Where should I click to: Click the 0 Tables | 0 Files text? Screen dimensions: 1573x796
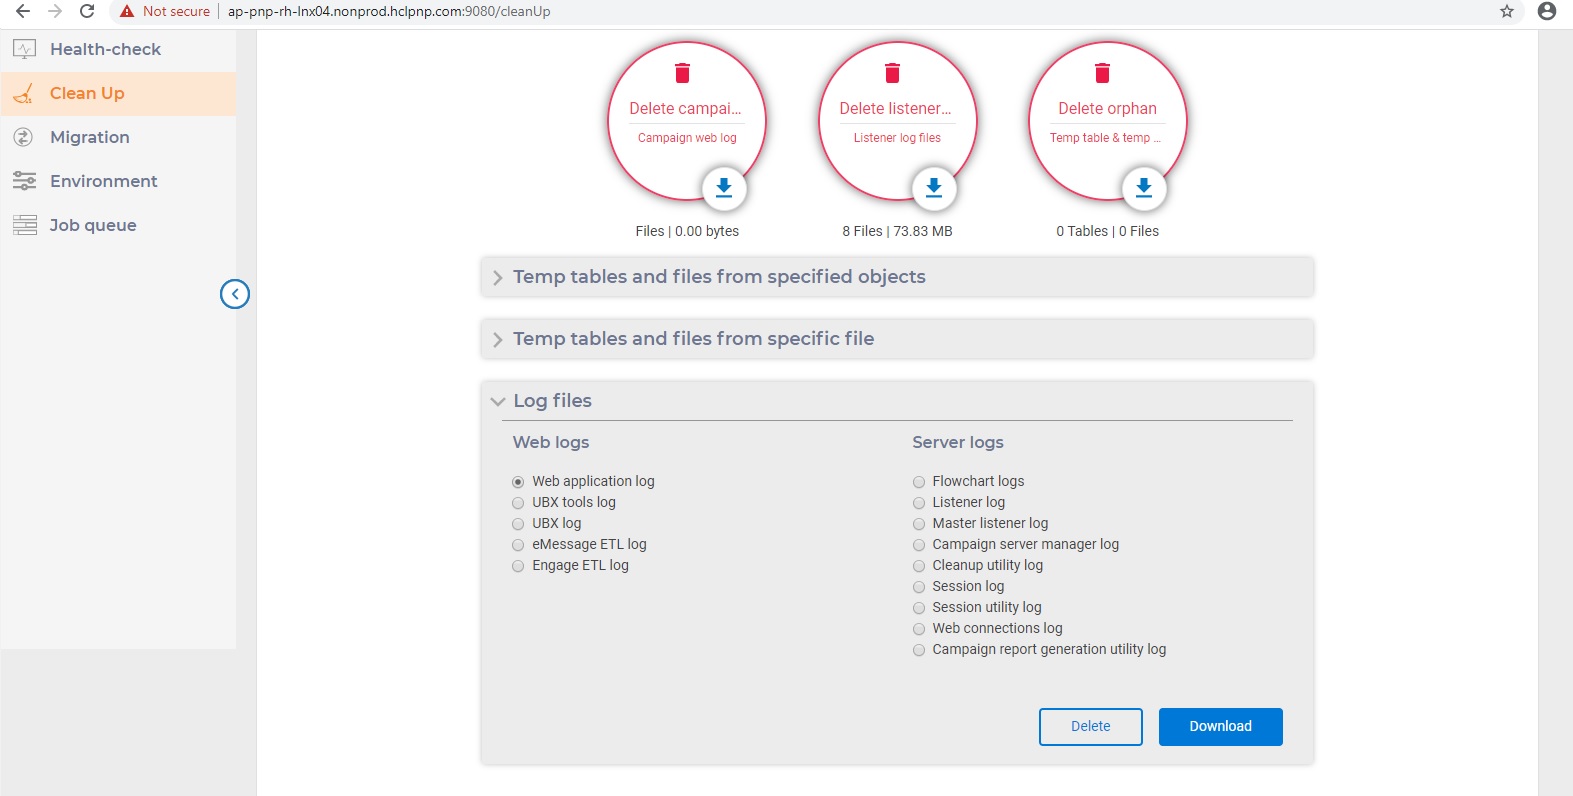coord(1107,231)
